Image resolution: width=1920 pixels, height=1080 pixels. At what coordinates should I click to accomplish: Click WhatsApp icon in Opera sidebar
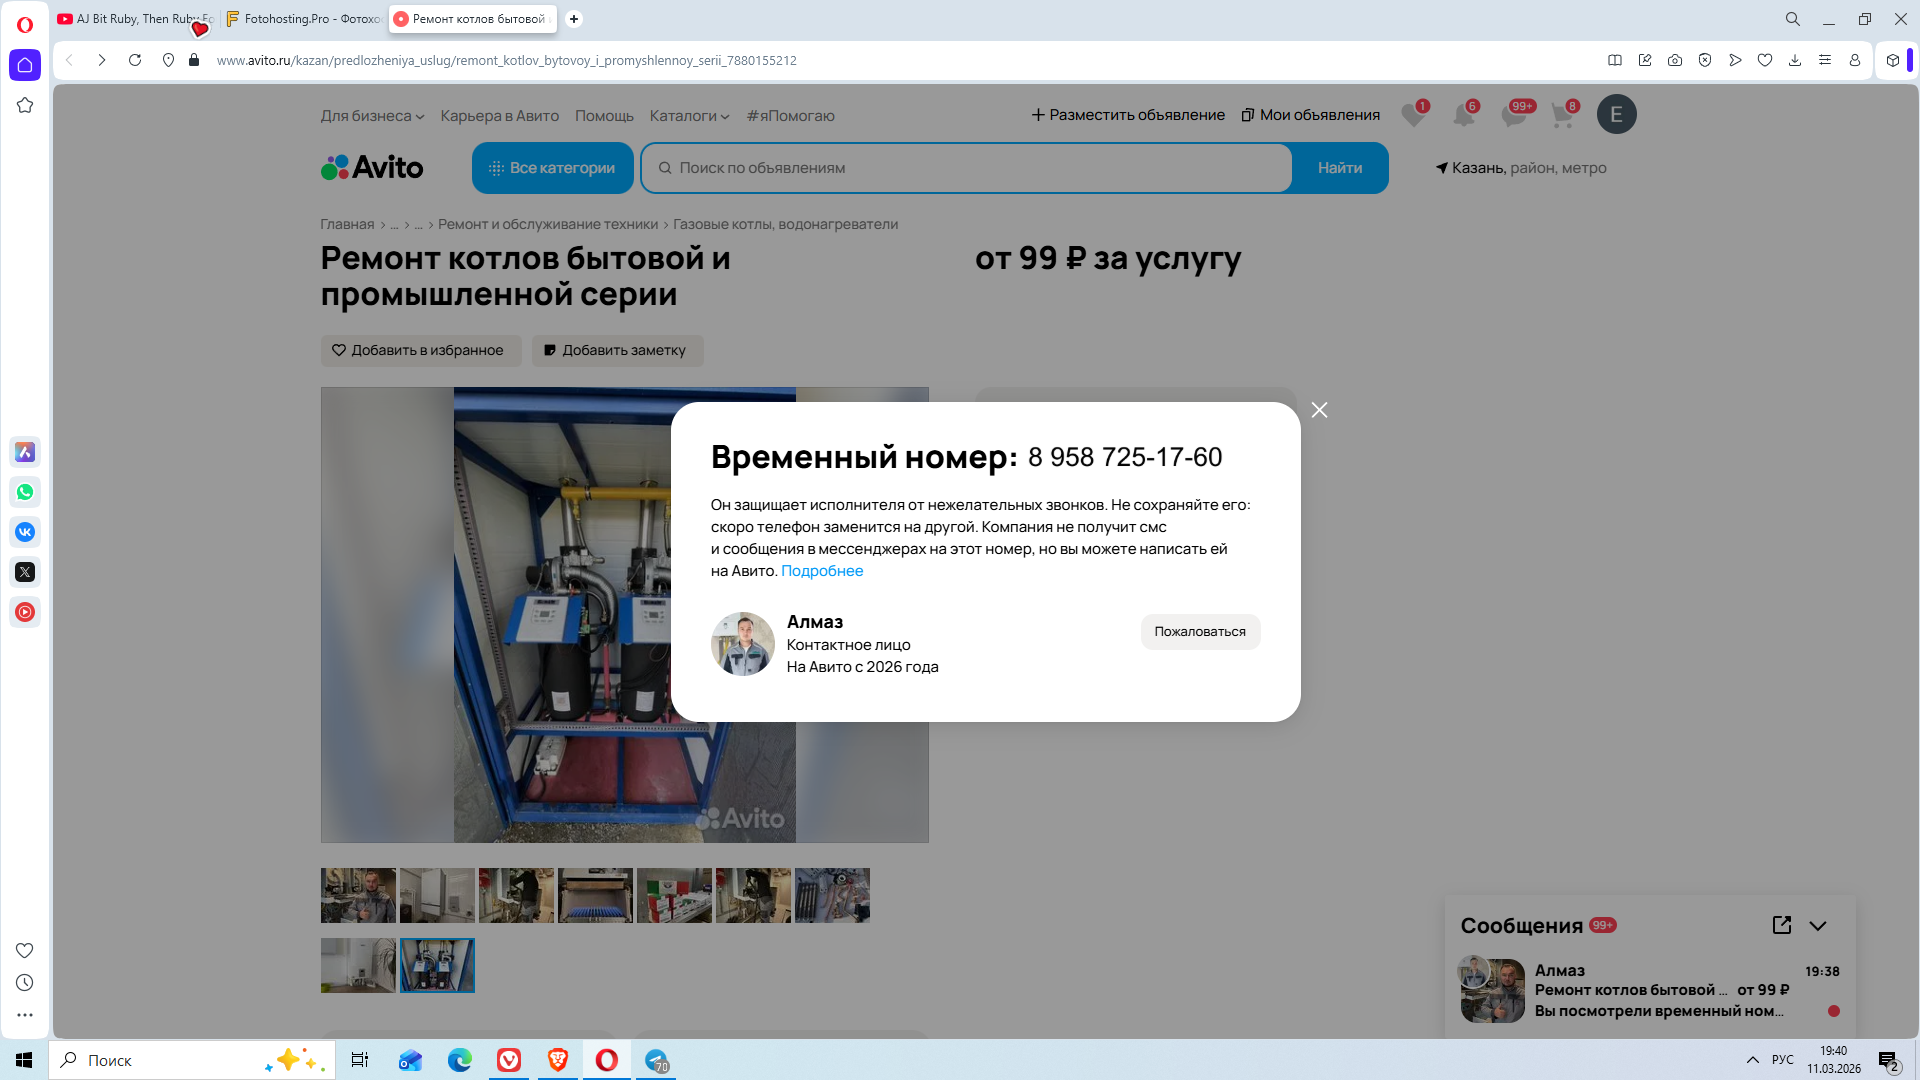point(25,492)
